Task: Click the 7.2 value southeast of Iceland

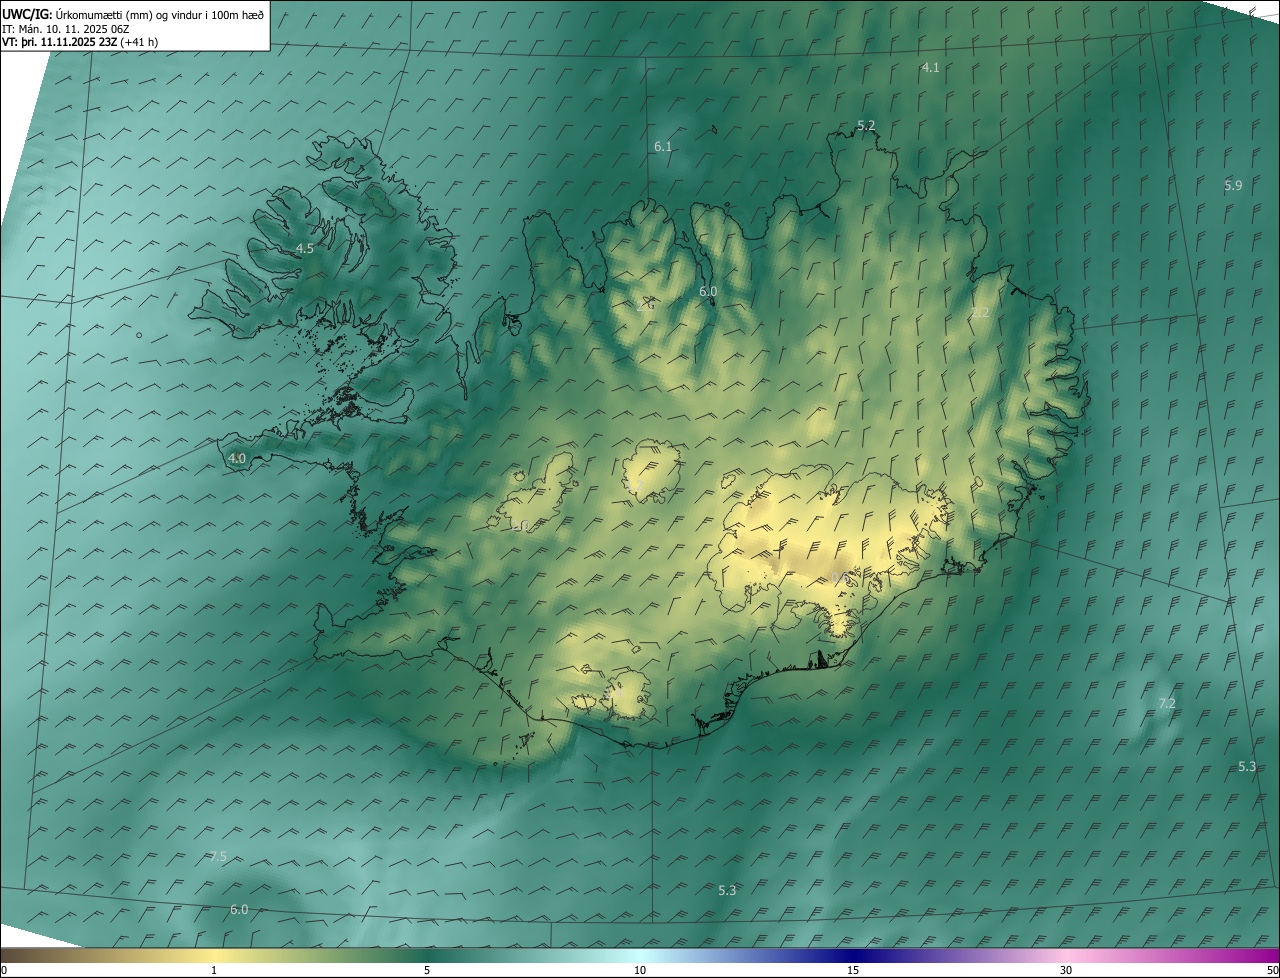Action: click(1167, 704)
